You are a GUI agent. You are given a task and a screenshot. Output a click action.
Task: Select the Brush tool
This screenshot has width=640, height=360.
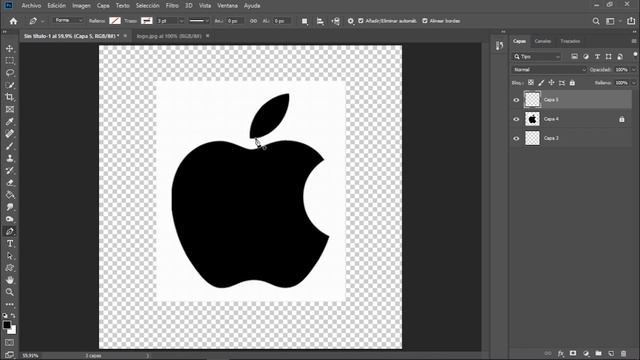pyautogui.click(x=10, y=146)
